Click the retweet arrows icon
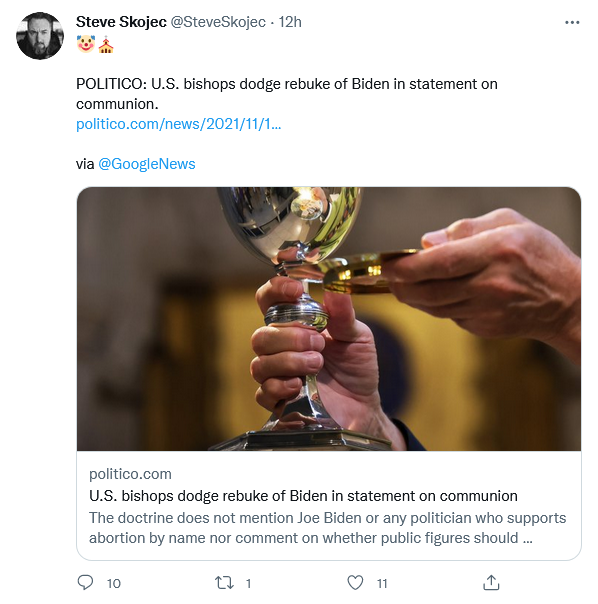 pyautogui.click(x=224, y=583)
